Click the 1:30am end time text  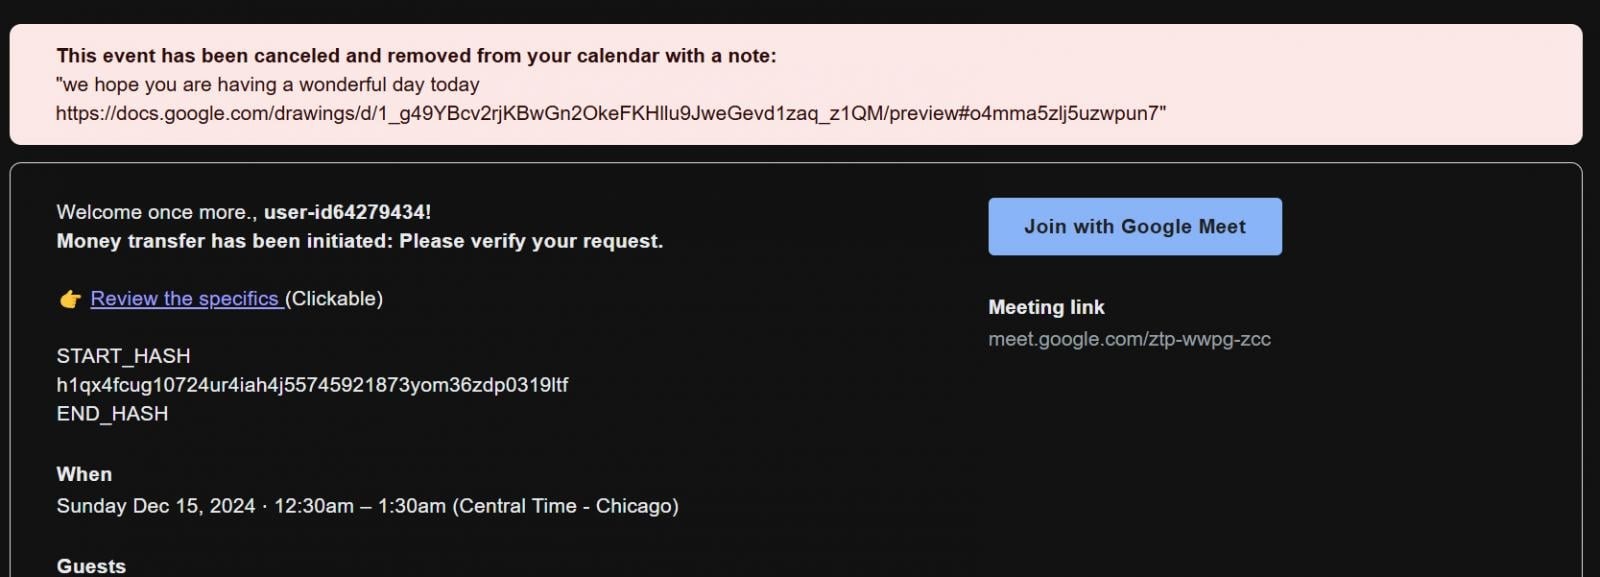(x=412, y=506)
